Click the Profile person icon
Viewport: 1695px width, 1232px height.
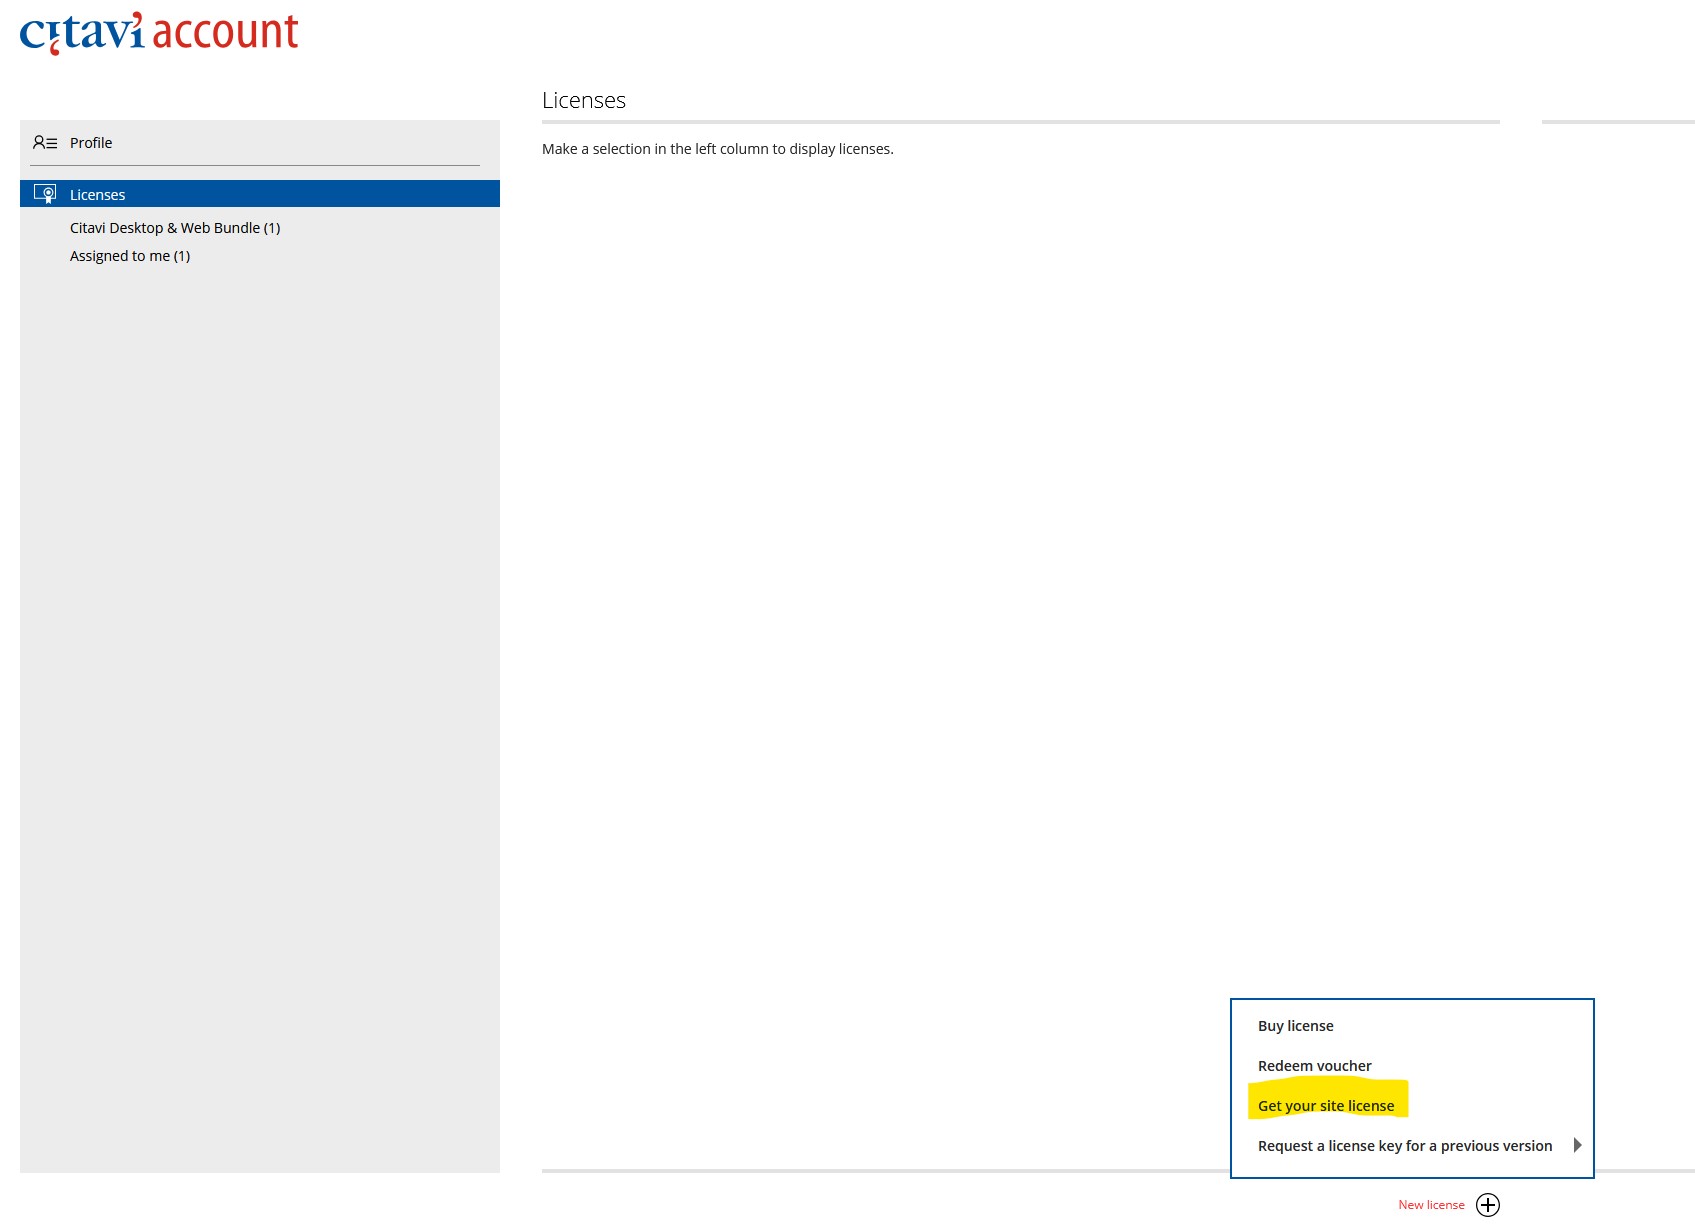(x=45, y=143)
